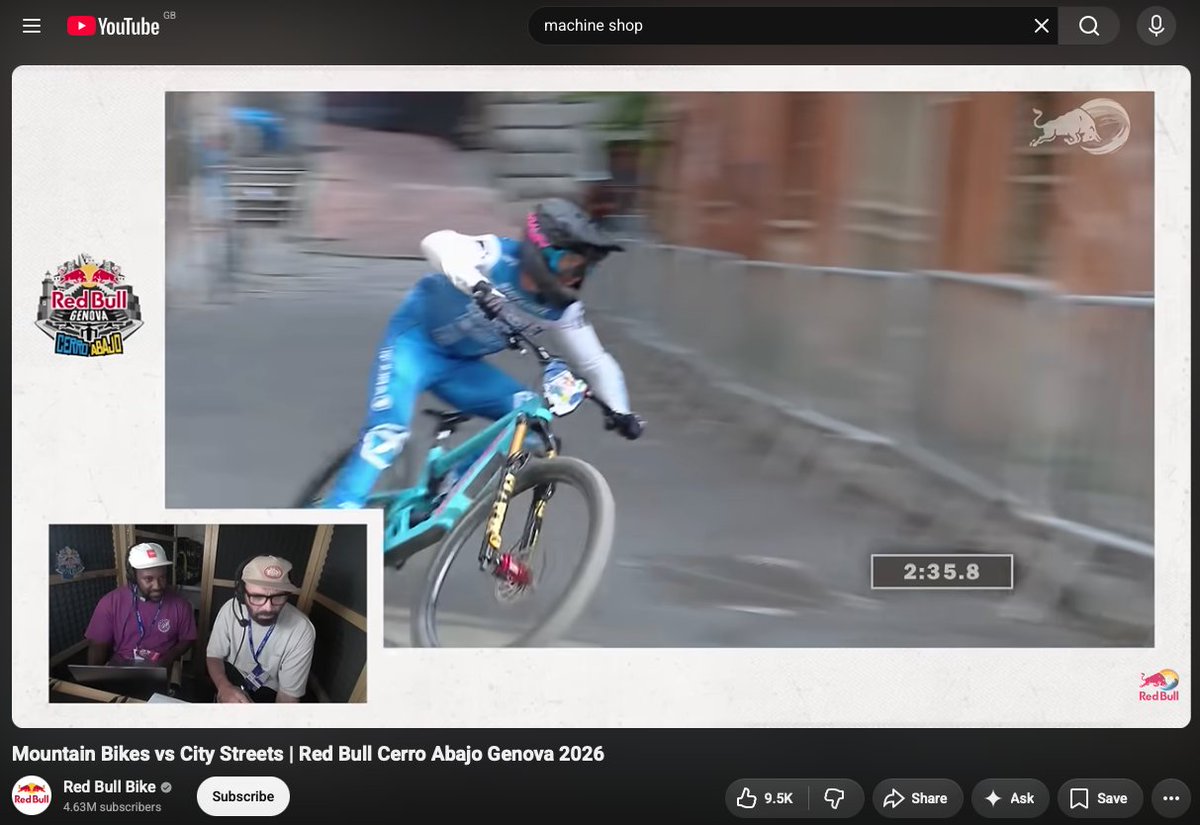Like the video with 9.5K likes

(x=766, y=798)
